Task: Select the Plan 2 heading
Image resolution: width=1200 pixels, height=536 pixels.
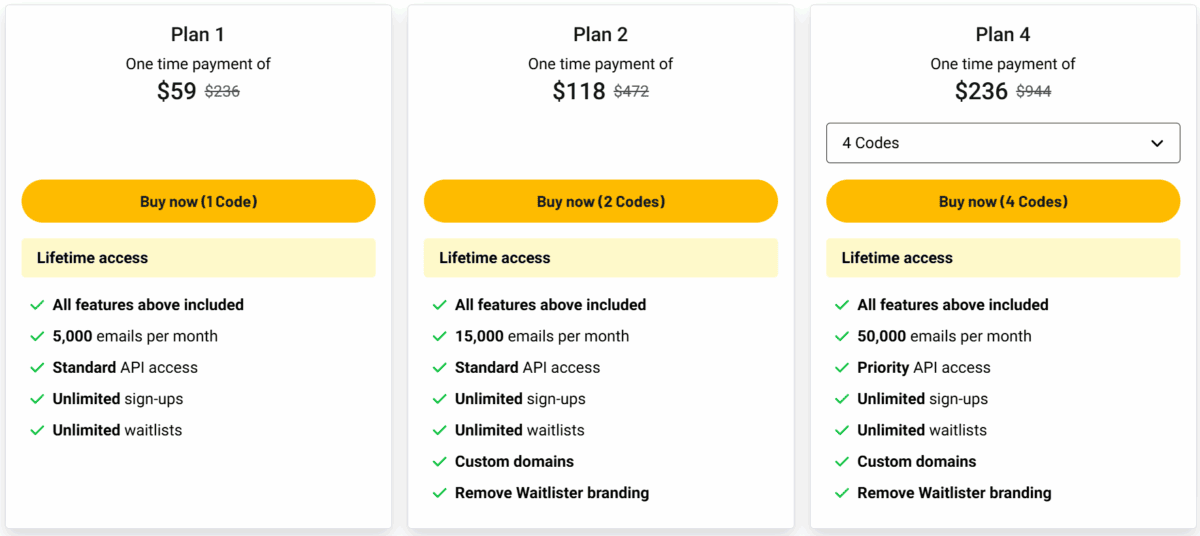Action: (x=600, y=34)
